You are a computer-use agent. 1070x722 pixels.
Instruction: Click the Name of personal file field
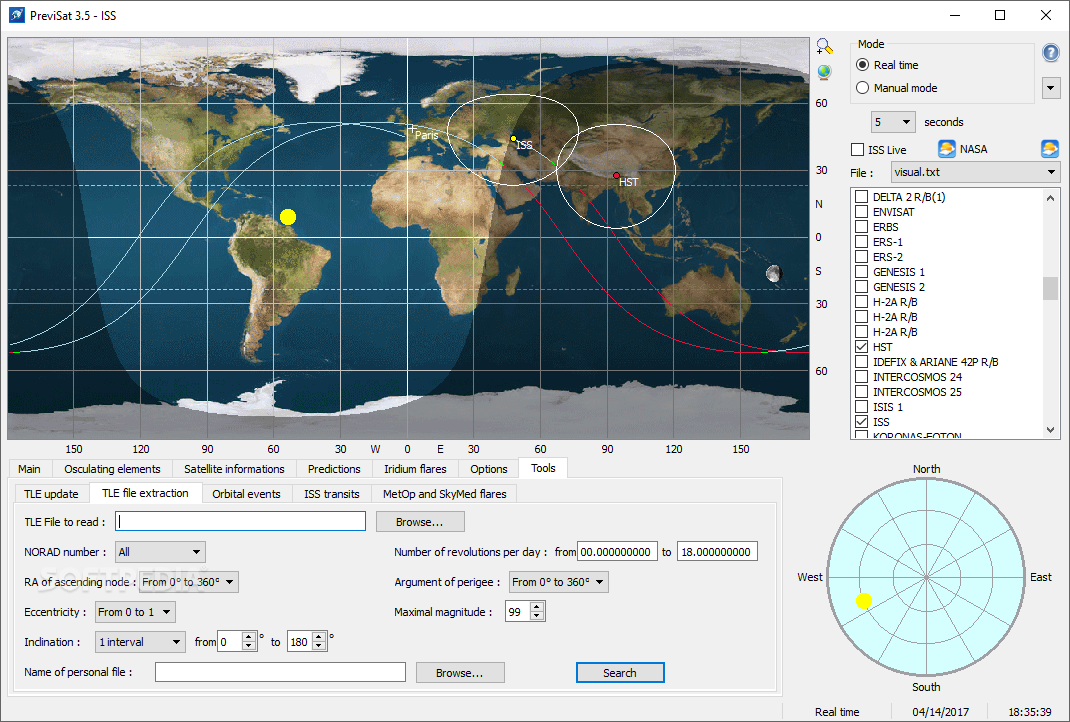[280, 672]
